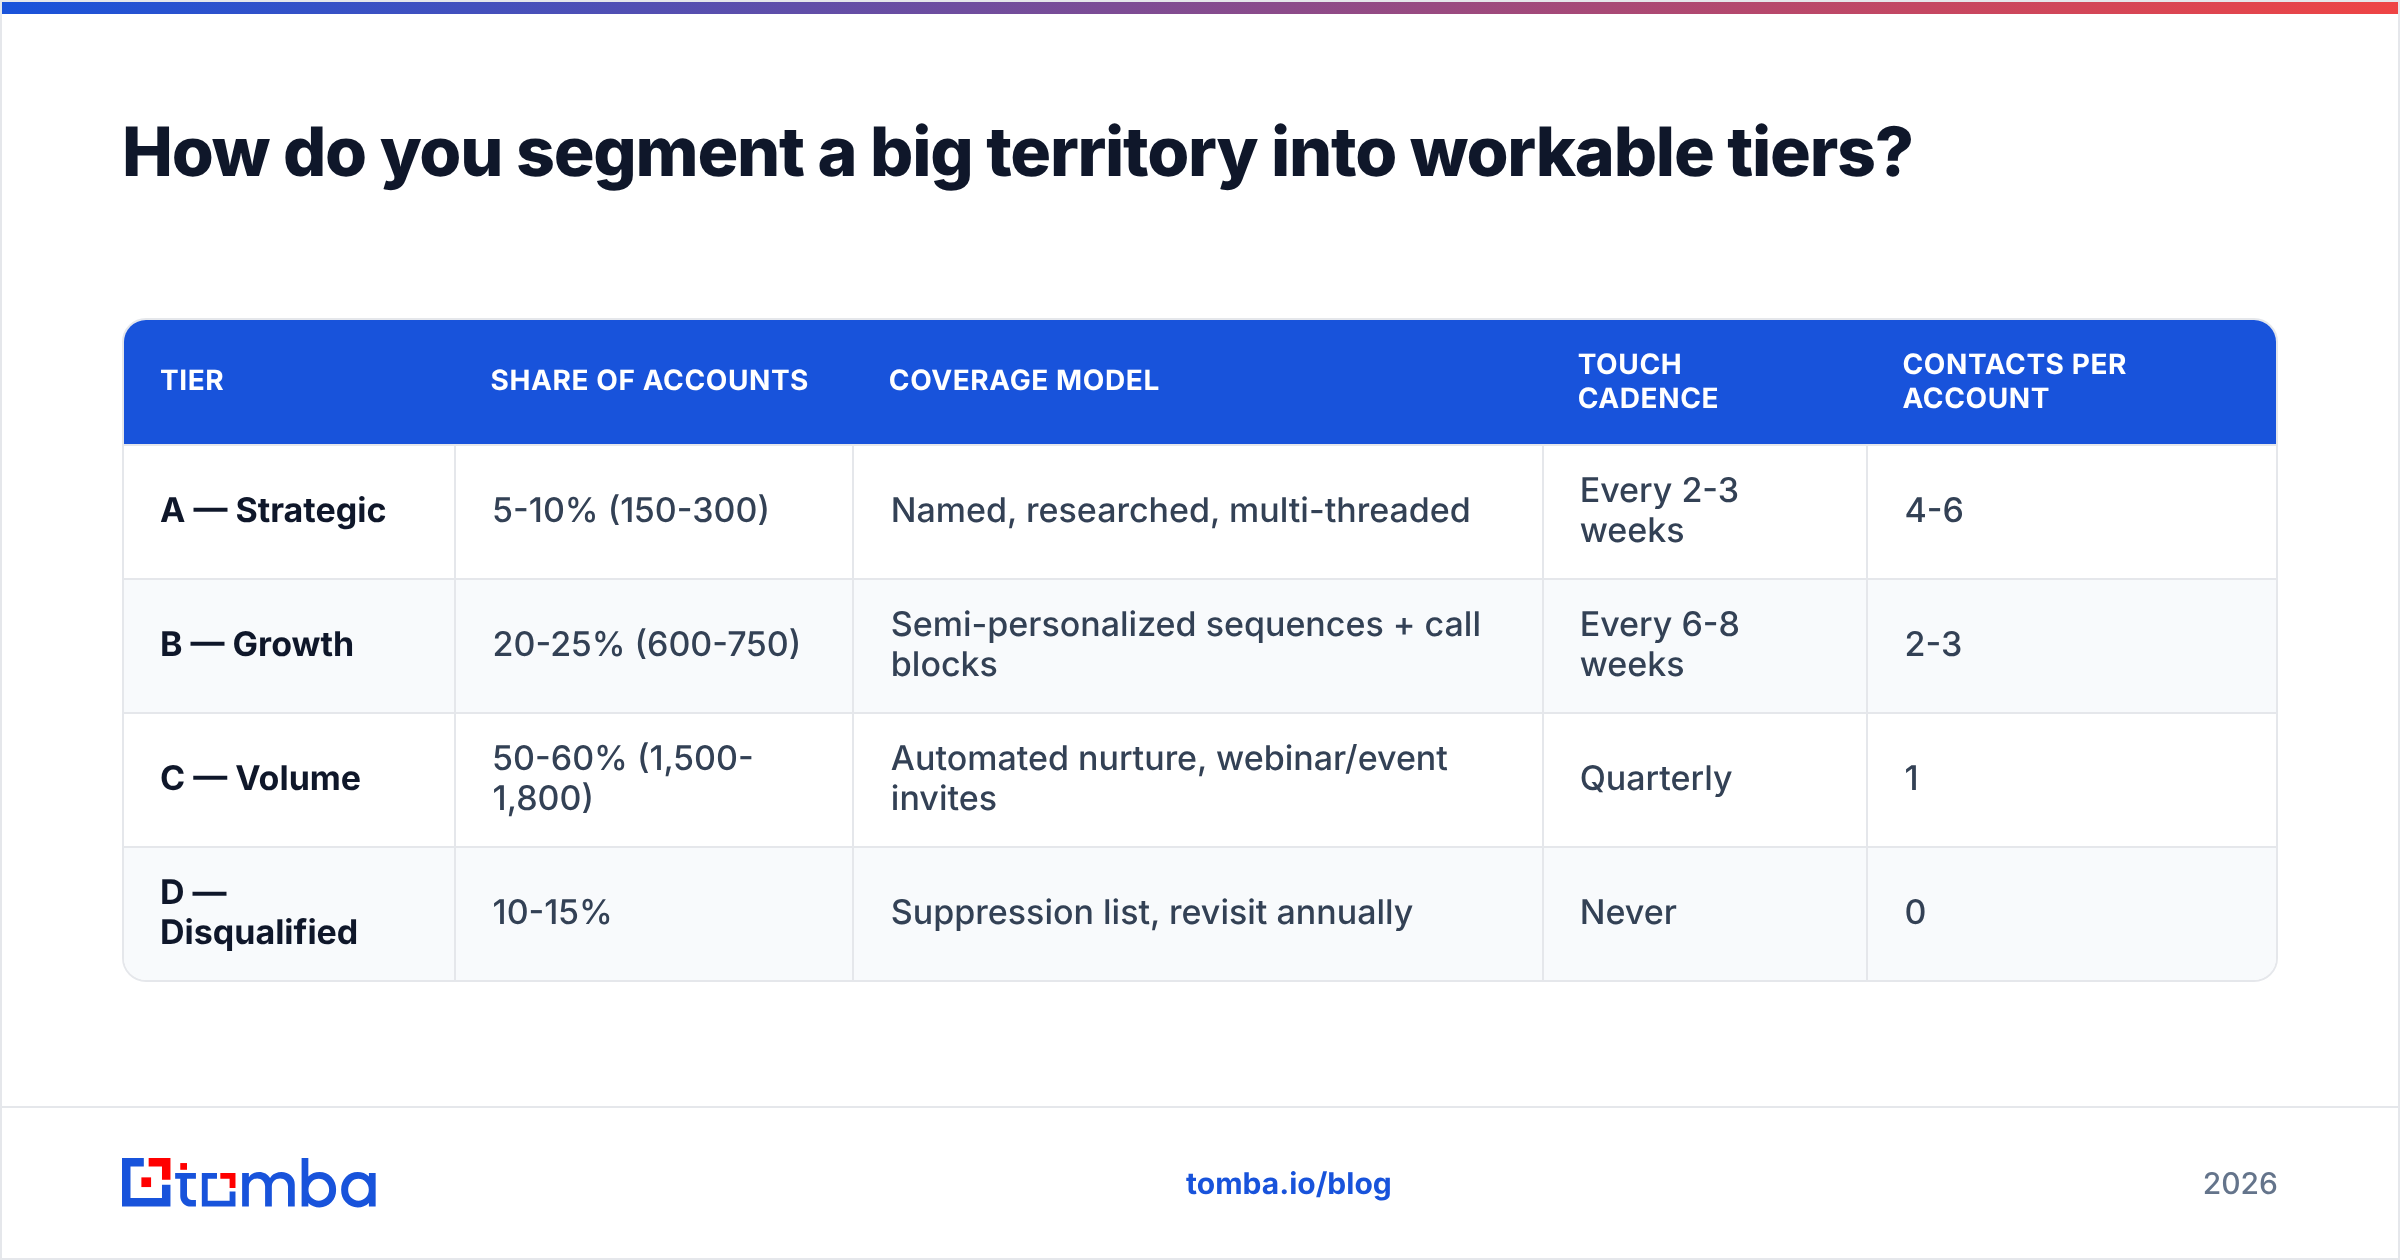The height and width of the screenshot is (1260, 2400).
Task: Click the '50-60% (1,500-1,800)' cell
Action: pyautogui.click(x=654, y=779)
